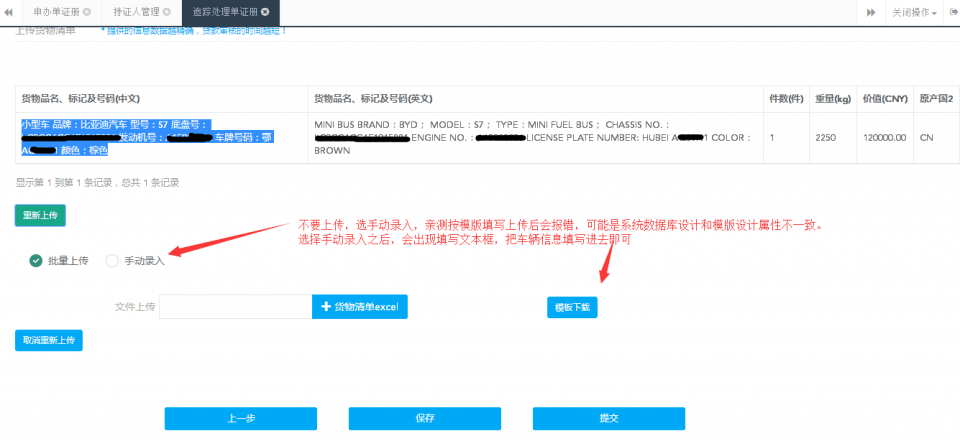Switch to the 申办单证册 tab
The height and width of the screenshot is (441, 960).
pos(55,12)
